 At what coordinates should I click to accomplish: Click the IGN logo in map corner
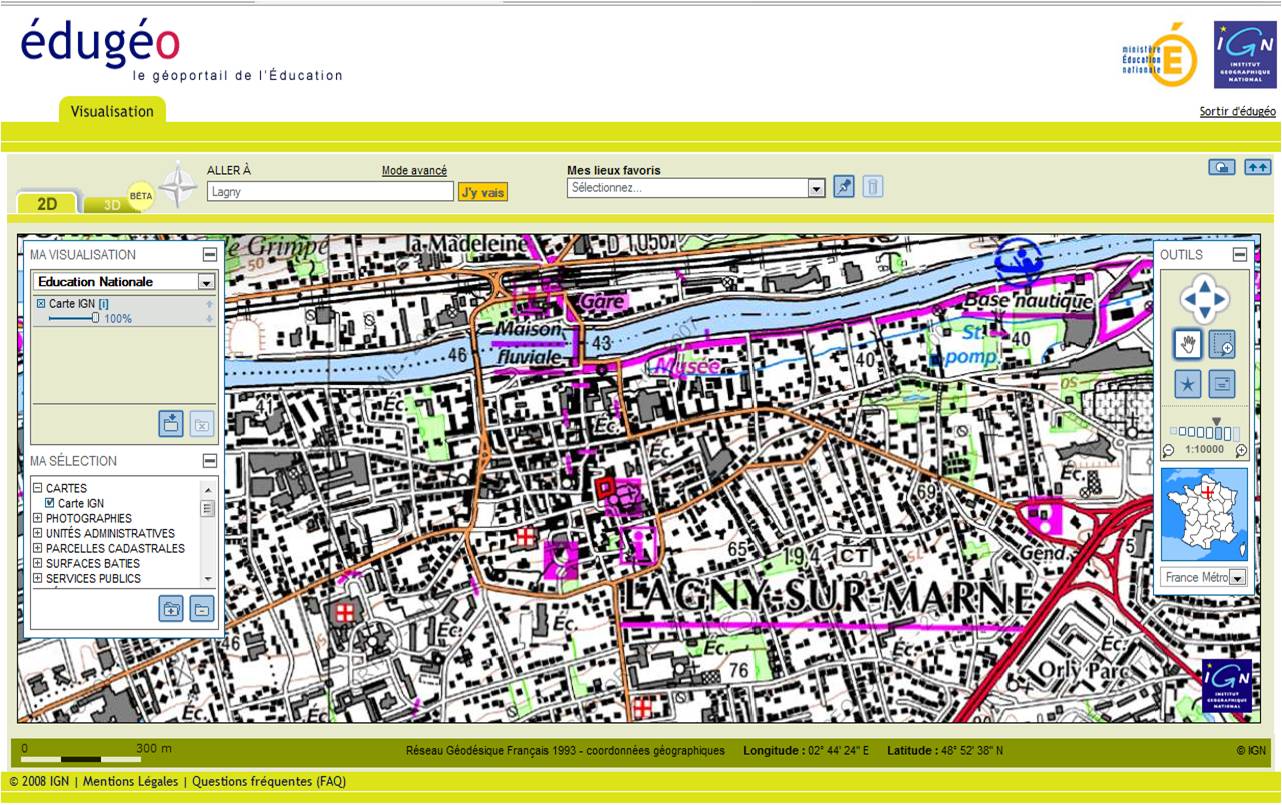(1226, 686)
